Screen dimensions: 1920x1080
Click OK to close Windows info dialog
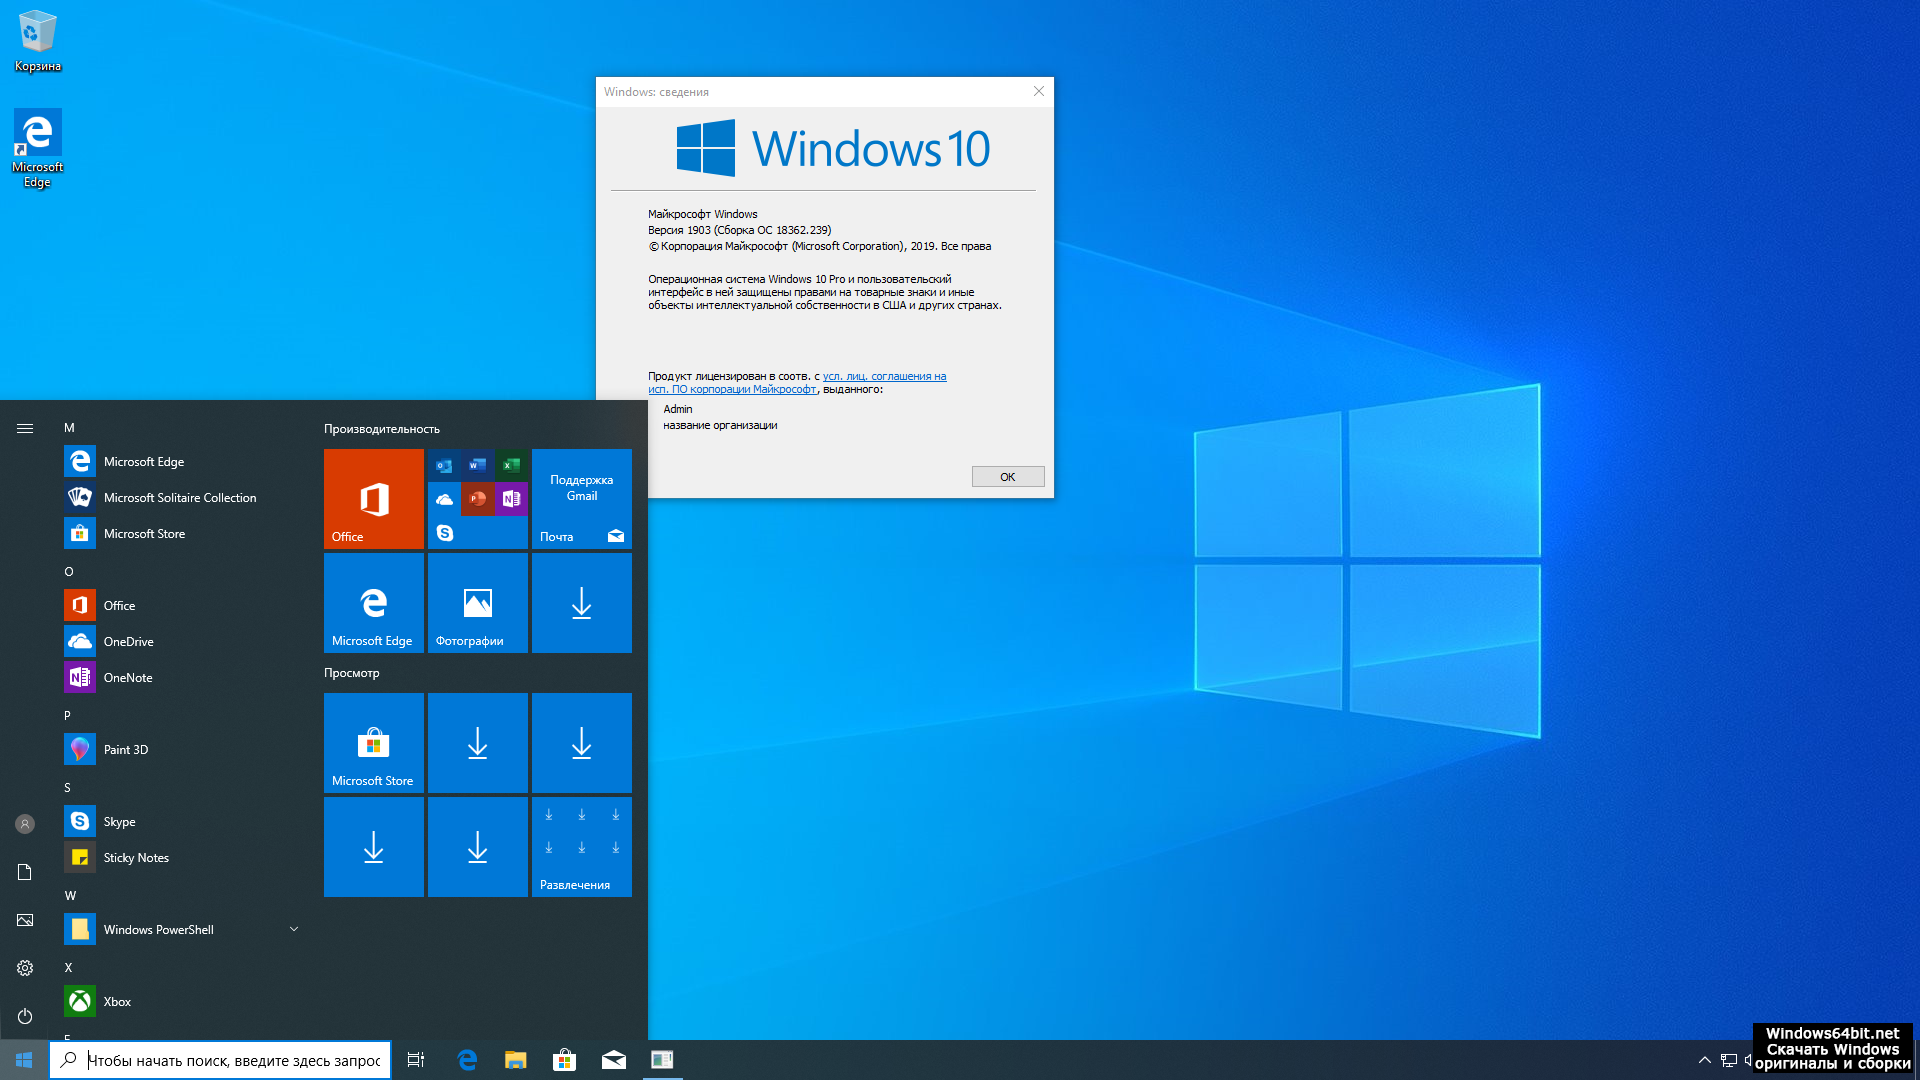[x=1006, y=476]
